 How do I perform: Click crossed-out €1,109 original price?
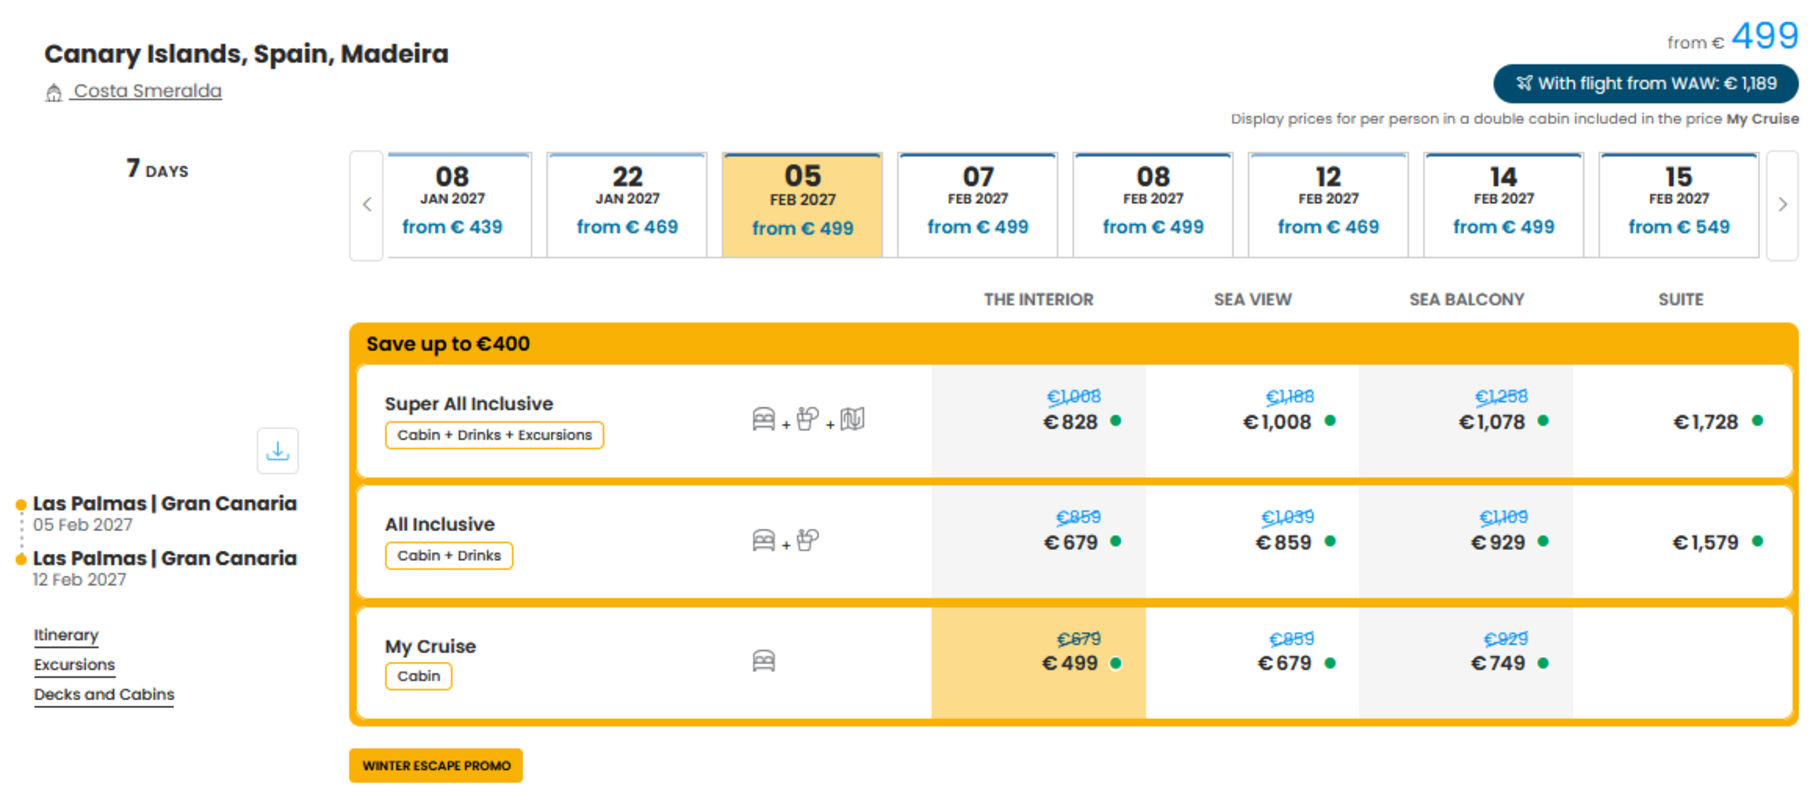[x=1504, y=517]
